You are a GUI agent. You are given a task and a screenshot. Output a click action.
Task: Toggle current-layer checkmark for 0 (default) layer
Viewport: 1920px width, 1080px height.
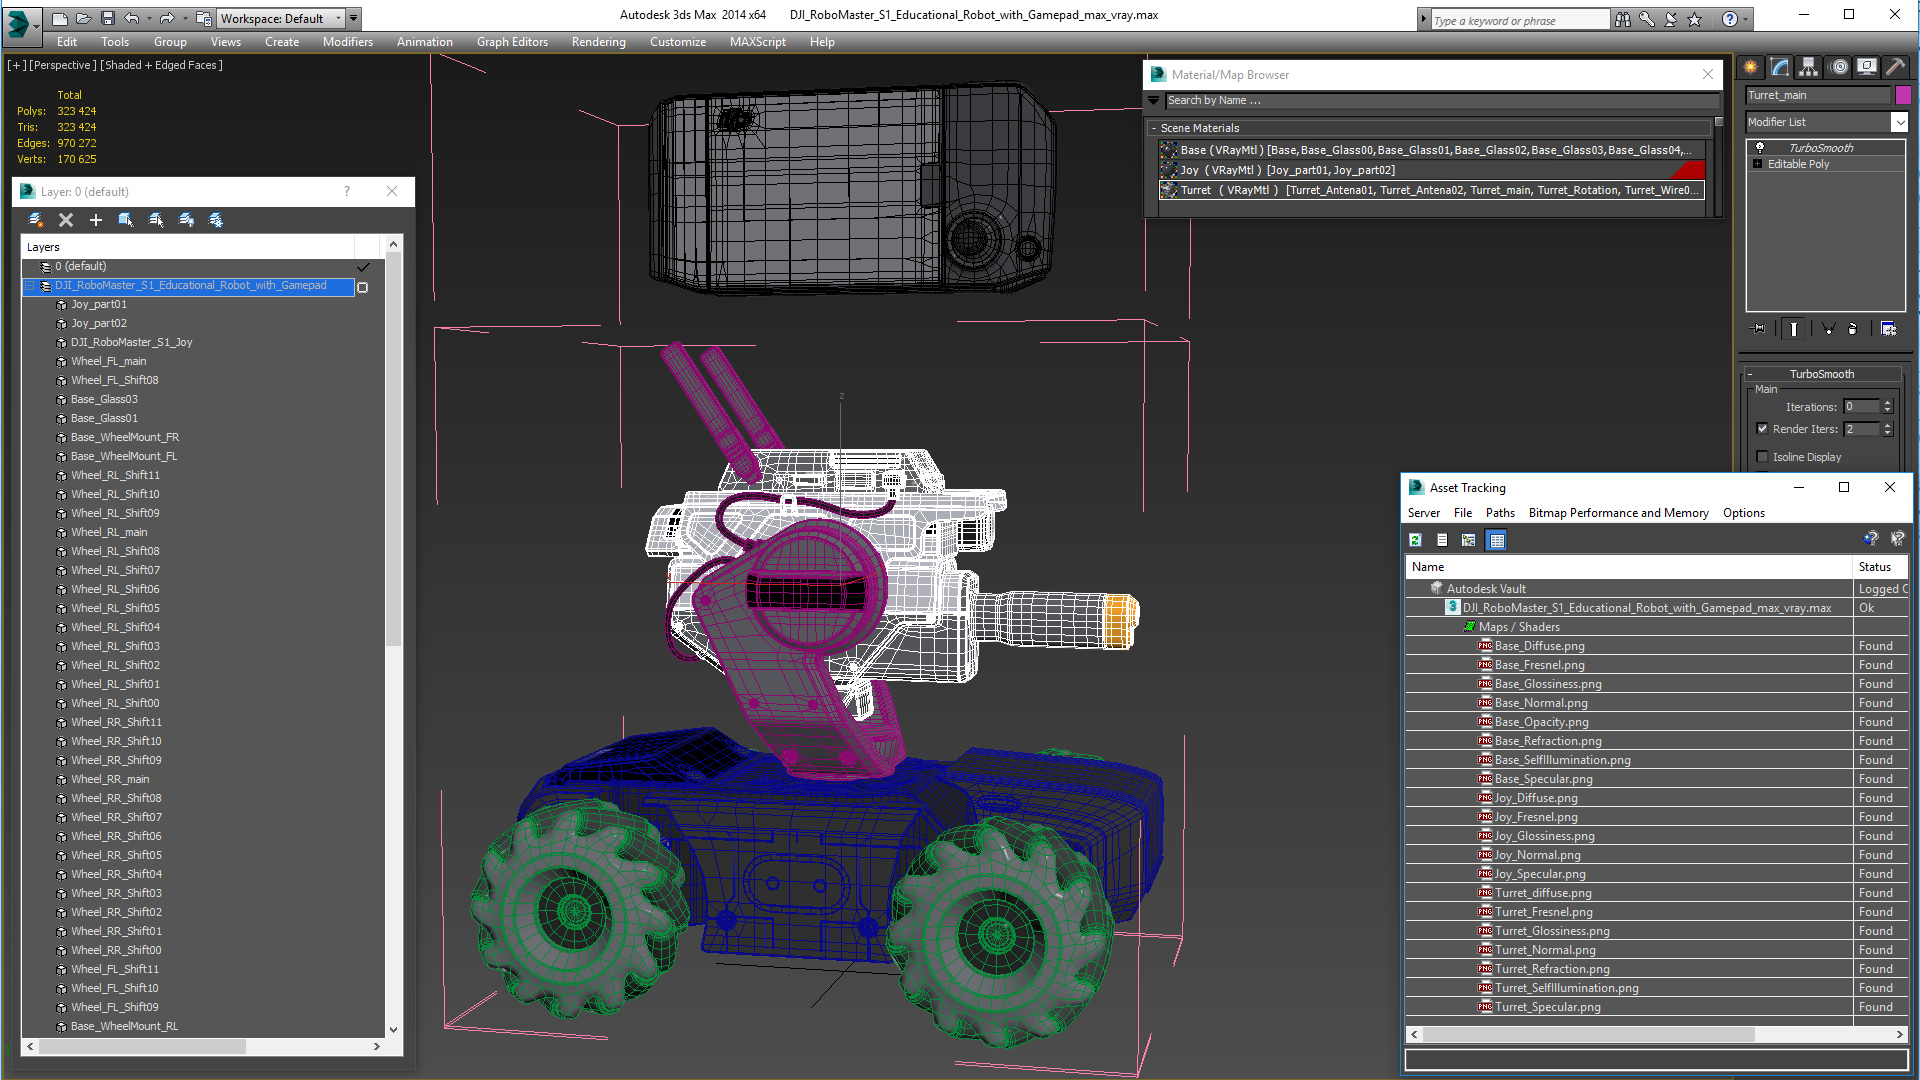363,267
